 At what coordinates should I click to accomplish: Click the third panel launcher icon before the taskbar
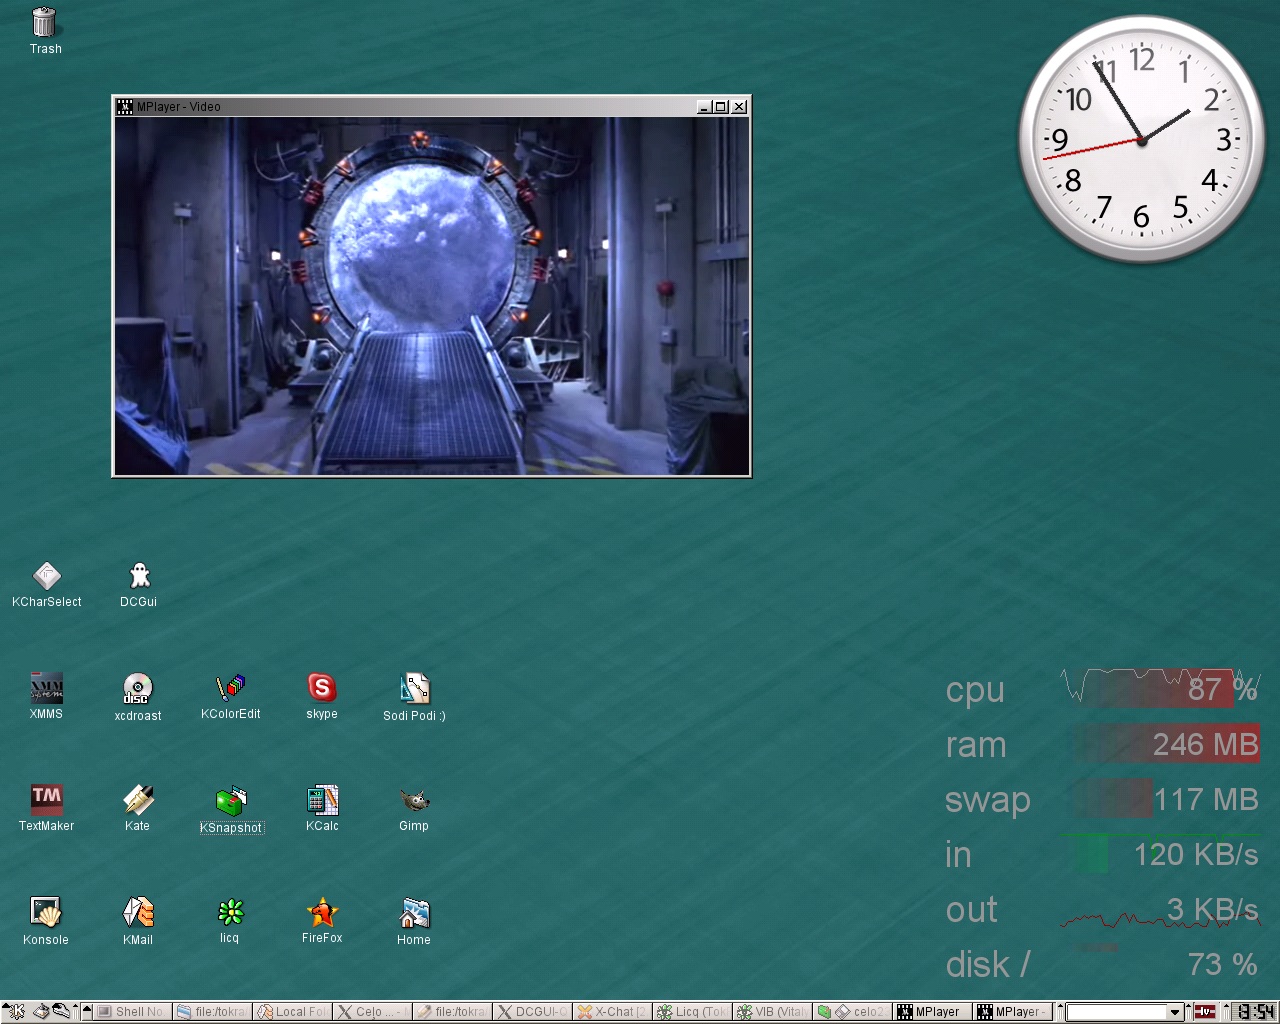(60, 1012)
